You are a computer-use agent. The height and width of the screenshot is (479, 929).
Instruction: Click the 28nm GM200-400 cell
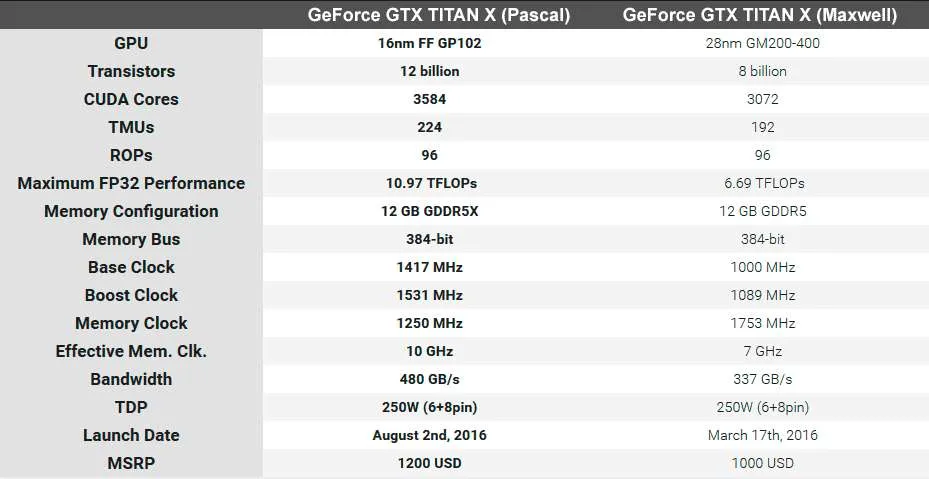pyautogui.click(x=763, y=43)
